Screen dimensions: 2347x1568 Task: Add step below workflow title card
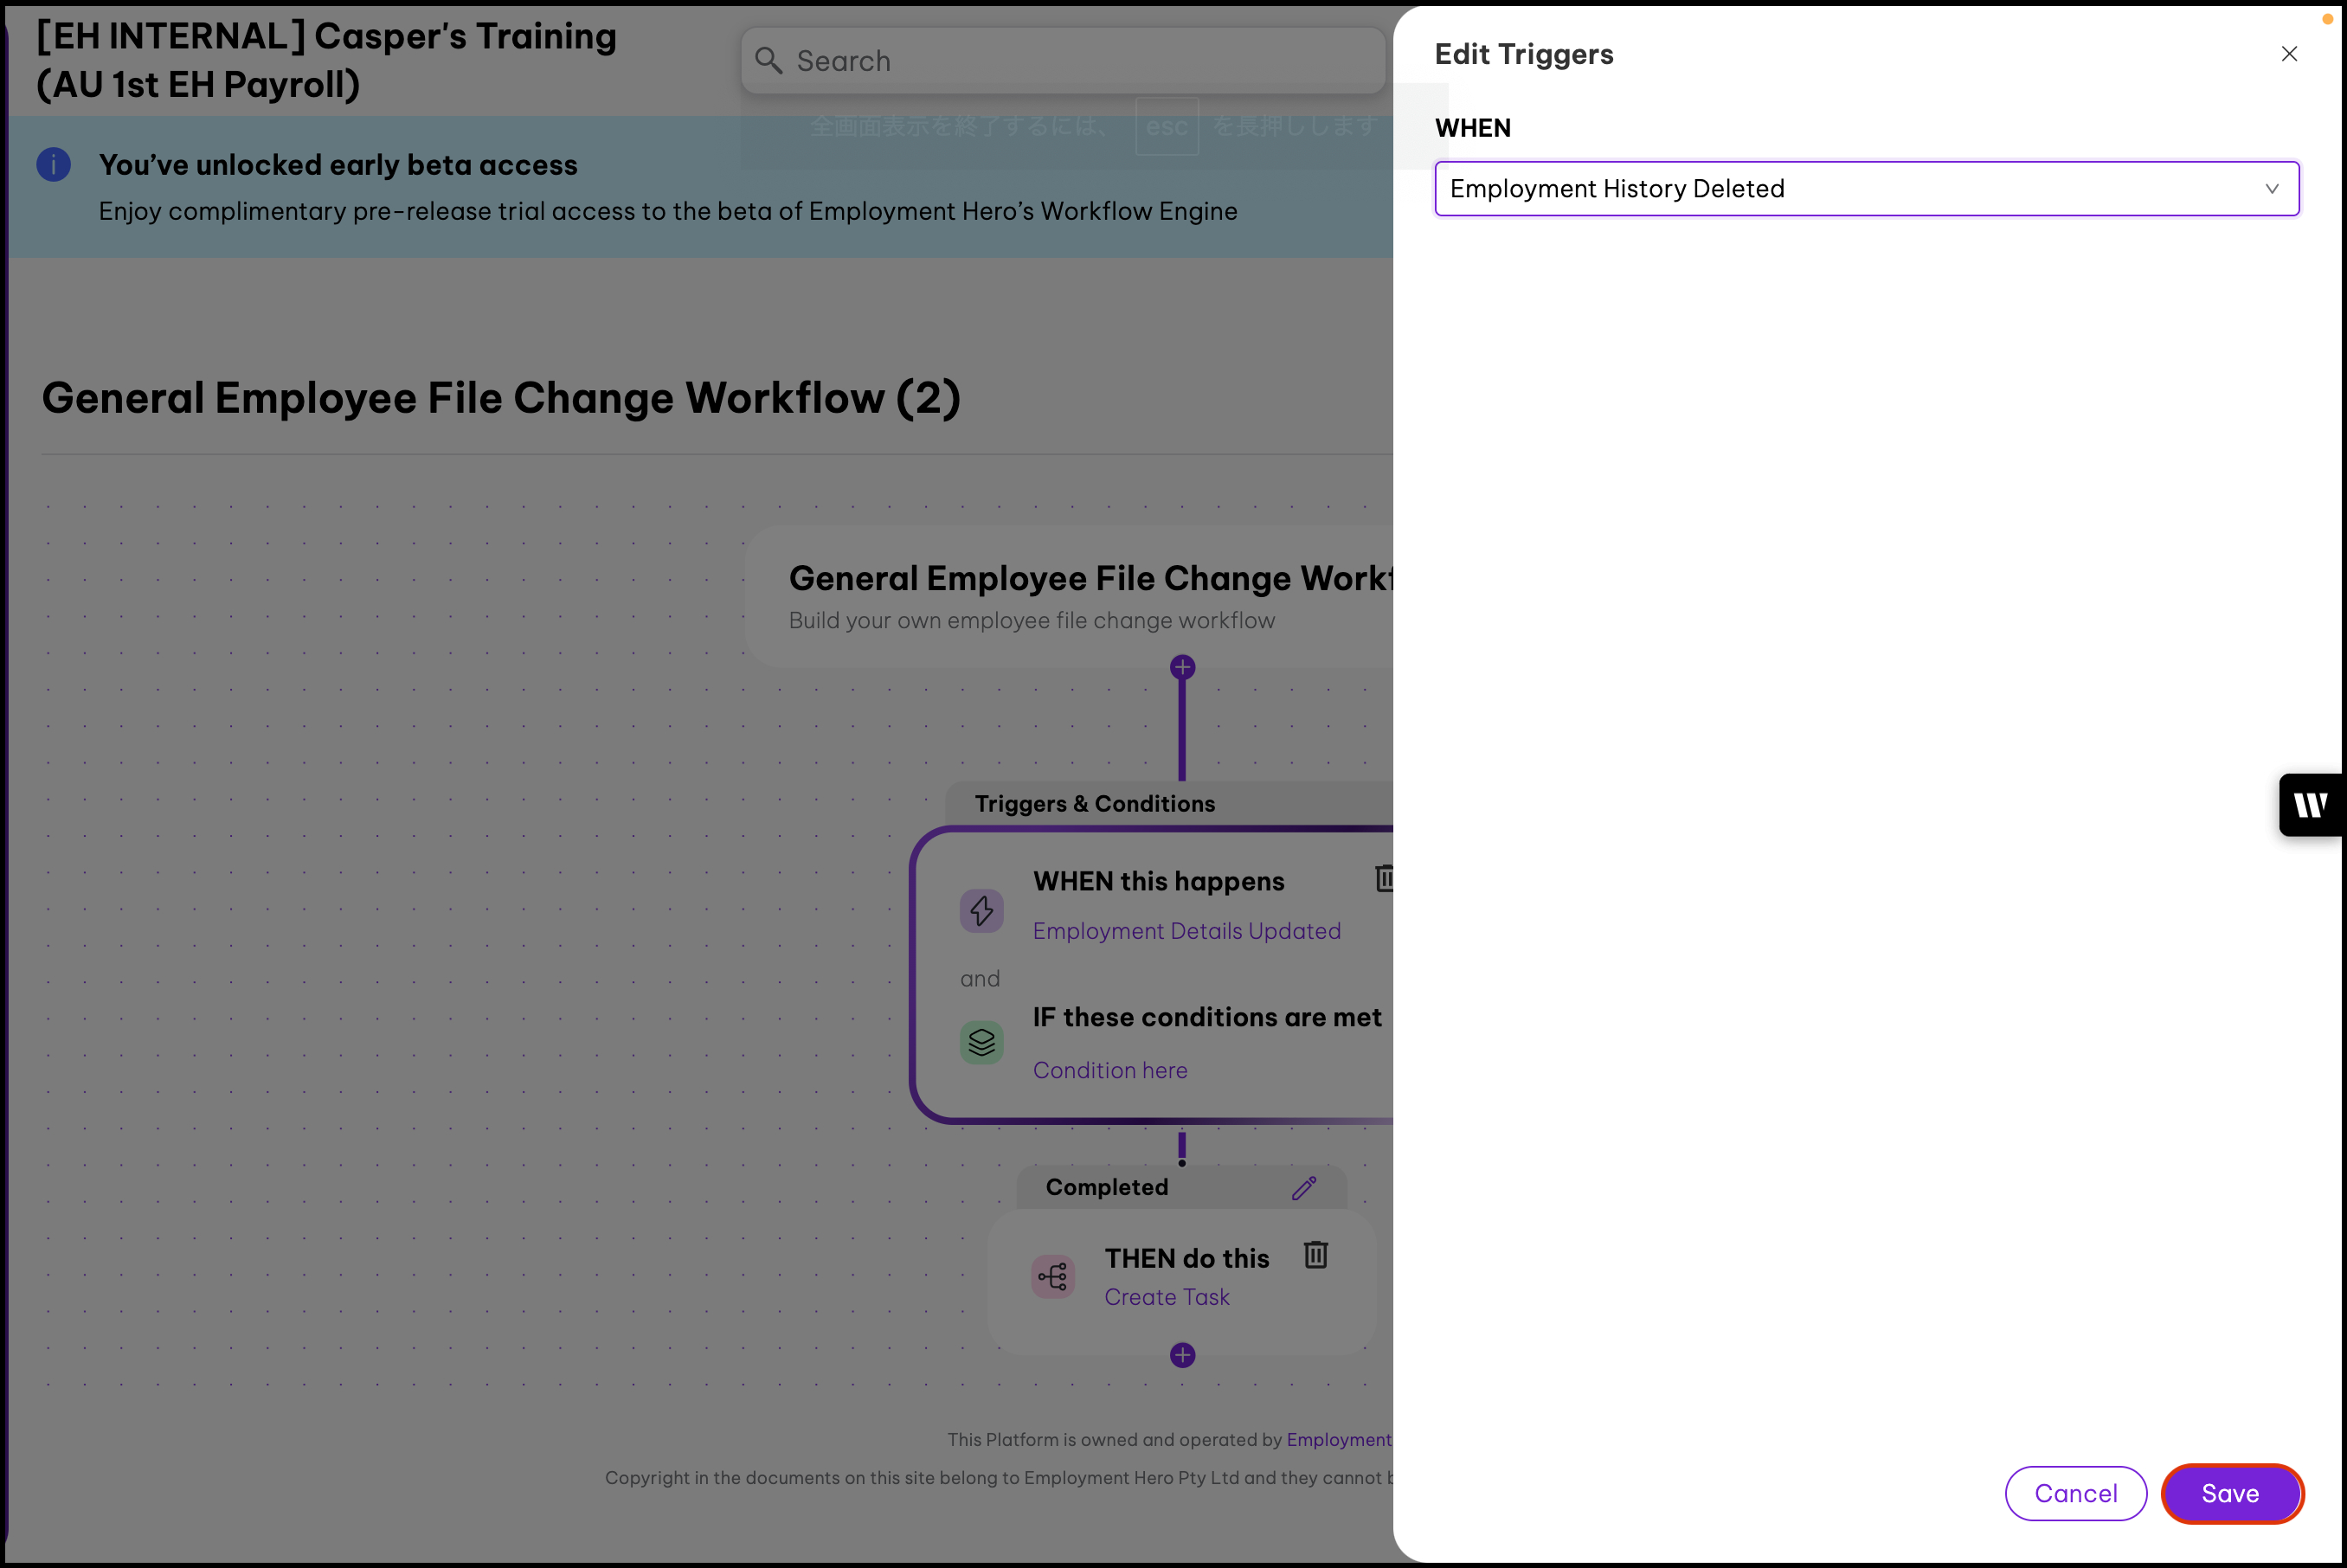[x=1182, y=667]
